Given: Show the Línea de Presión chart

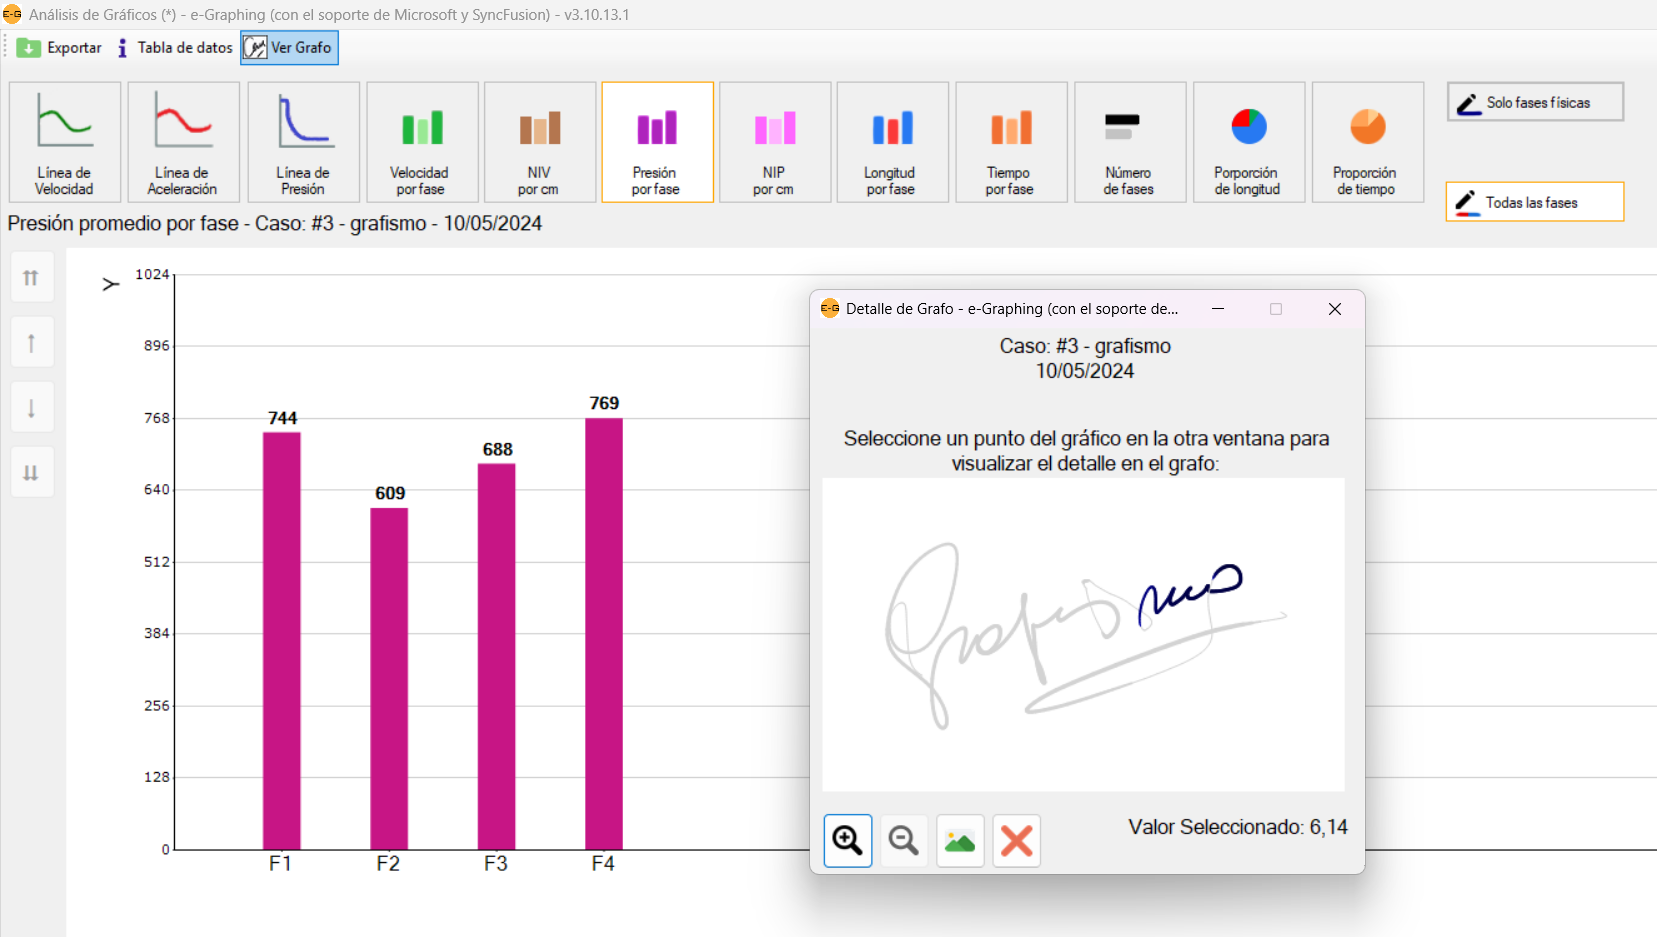Looking at the screenshot, I should point(303,142).
